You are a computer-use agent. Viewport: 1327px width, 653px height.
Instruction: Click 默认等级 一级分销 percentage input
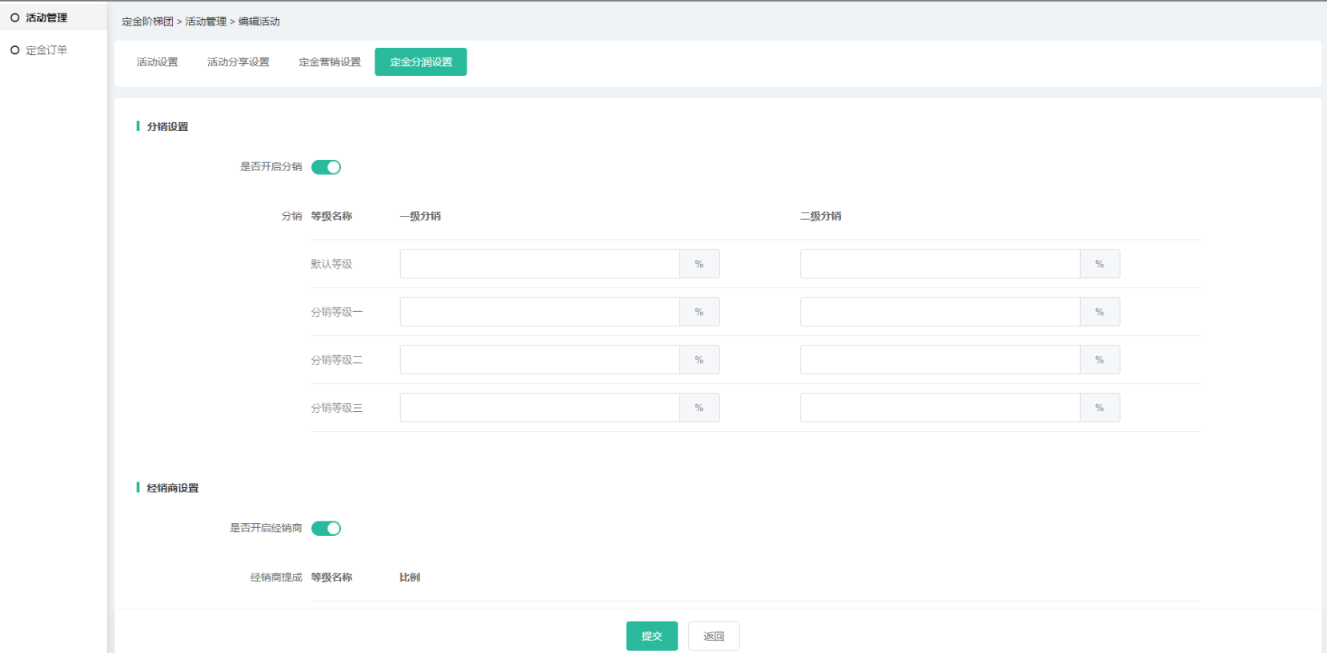coord(540,264)
